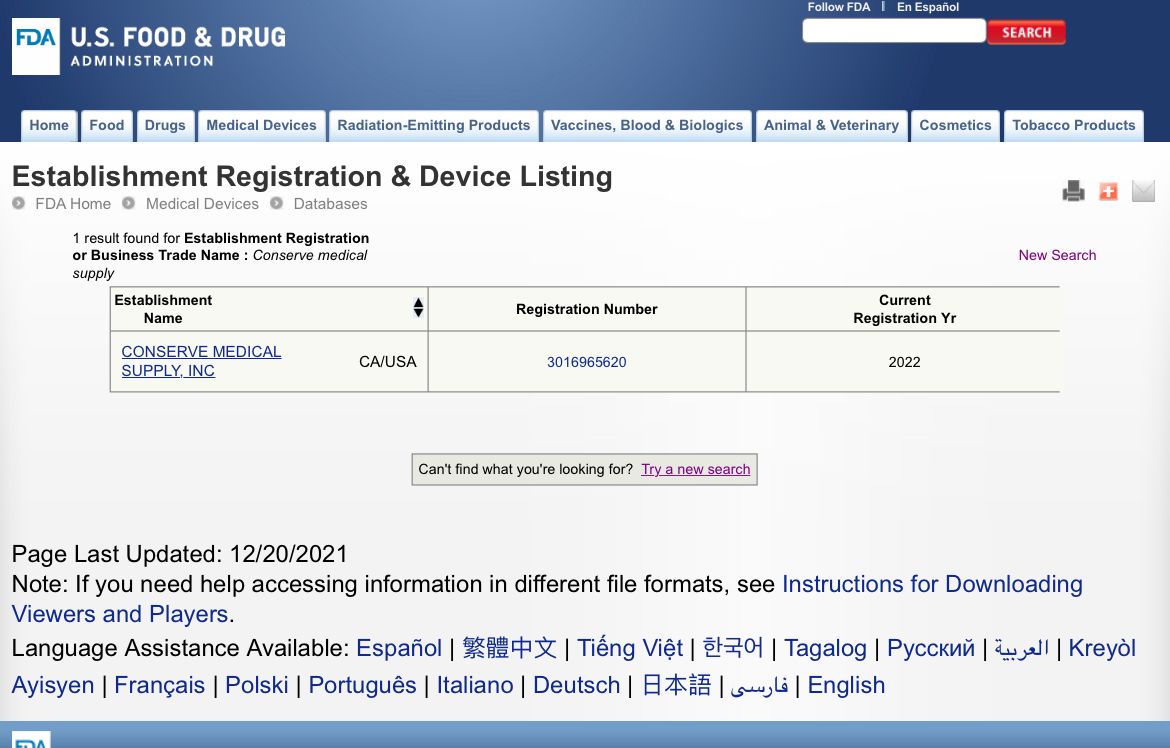1170x748 pixels.
Task: Select Italiano language assistance
Action: click(x=475, y=685)
